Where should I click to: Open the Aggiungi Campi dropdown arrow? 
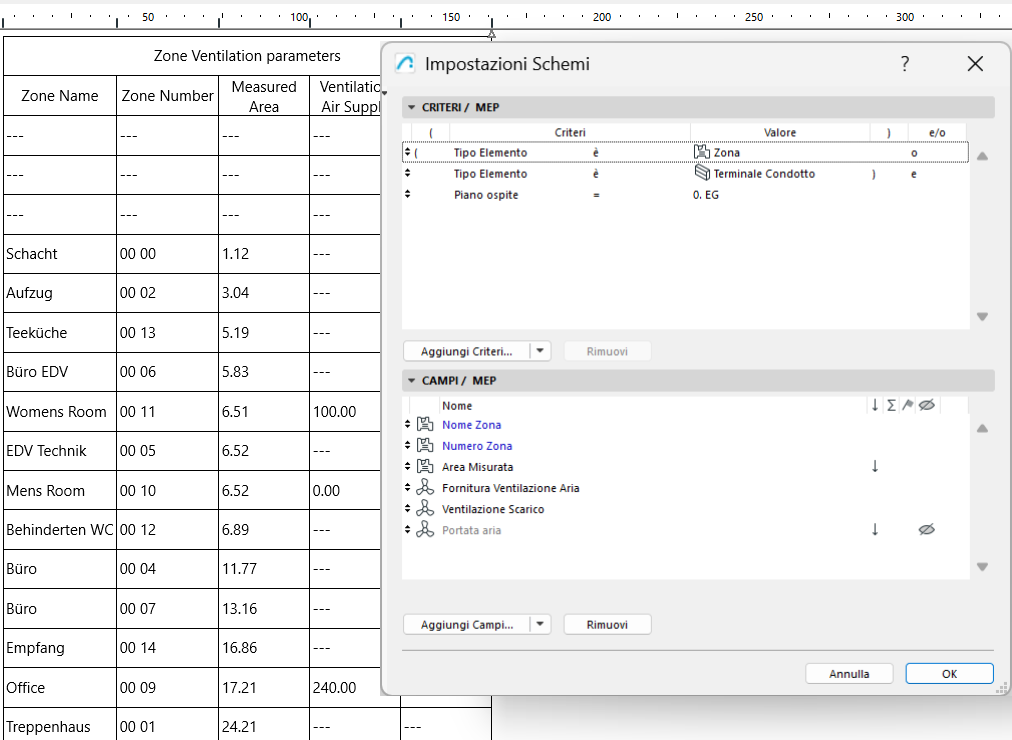540,624
